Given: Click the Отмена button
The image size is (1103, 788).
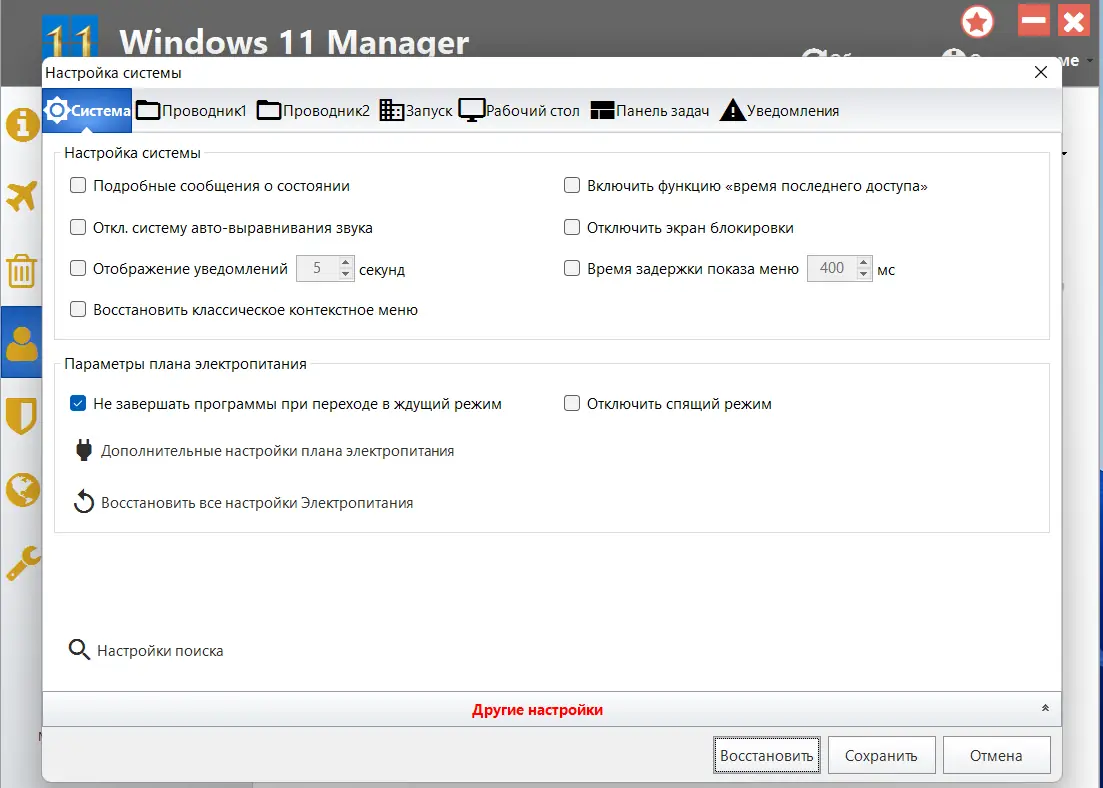Looking at the screenshot, I should pos(996,756).
